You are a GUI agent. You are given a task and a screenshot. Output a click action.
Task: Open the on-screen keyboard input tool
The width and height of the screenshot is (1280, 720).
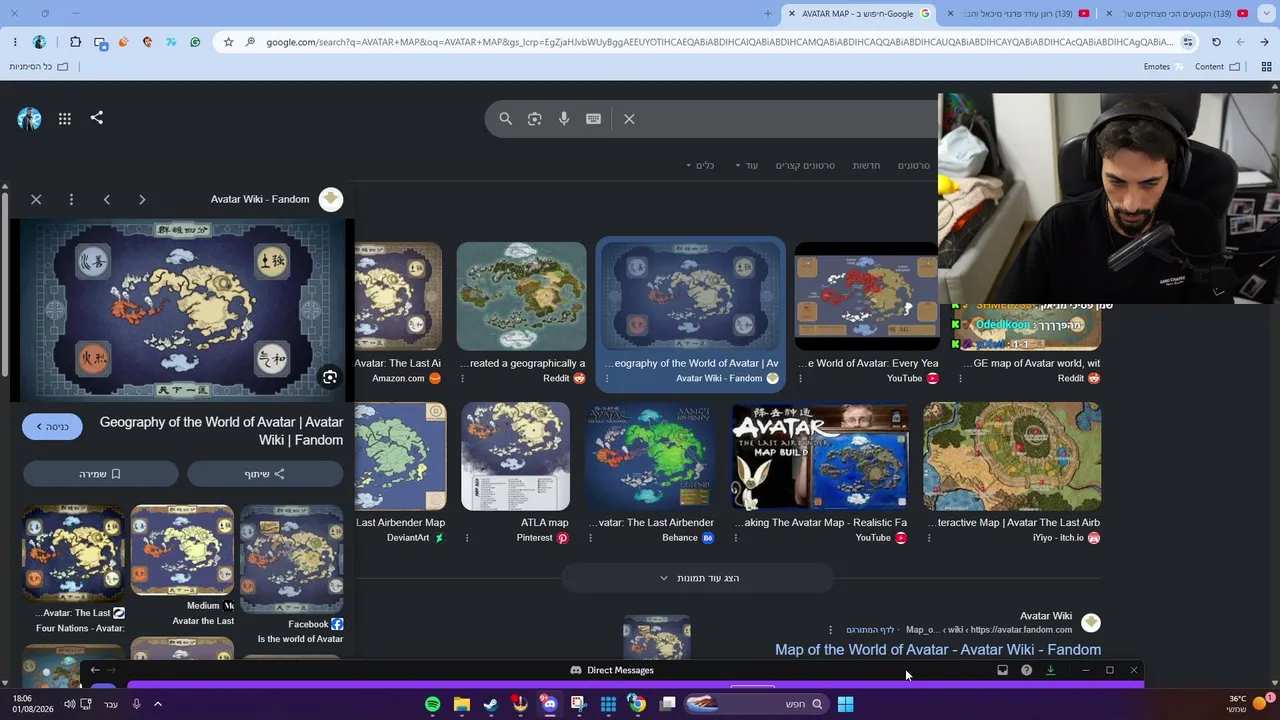[593, 119]
